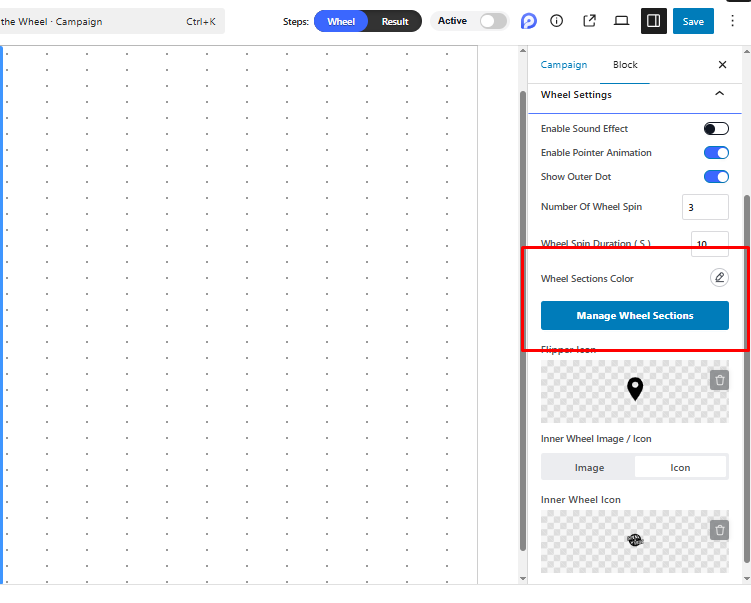Screen dimensions: 751x603
Task: Click the info circle icon
Action: tap(557, 21)
